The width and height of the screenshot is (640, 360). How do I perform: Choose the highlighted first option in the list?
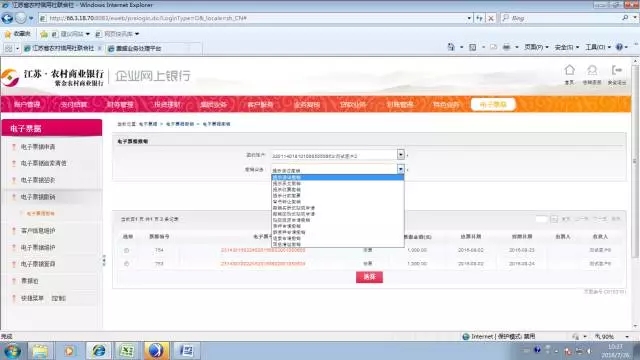(x=338, y=178)
